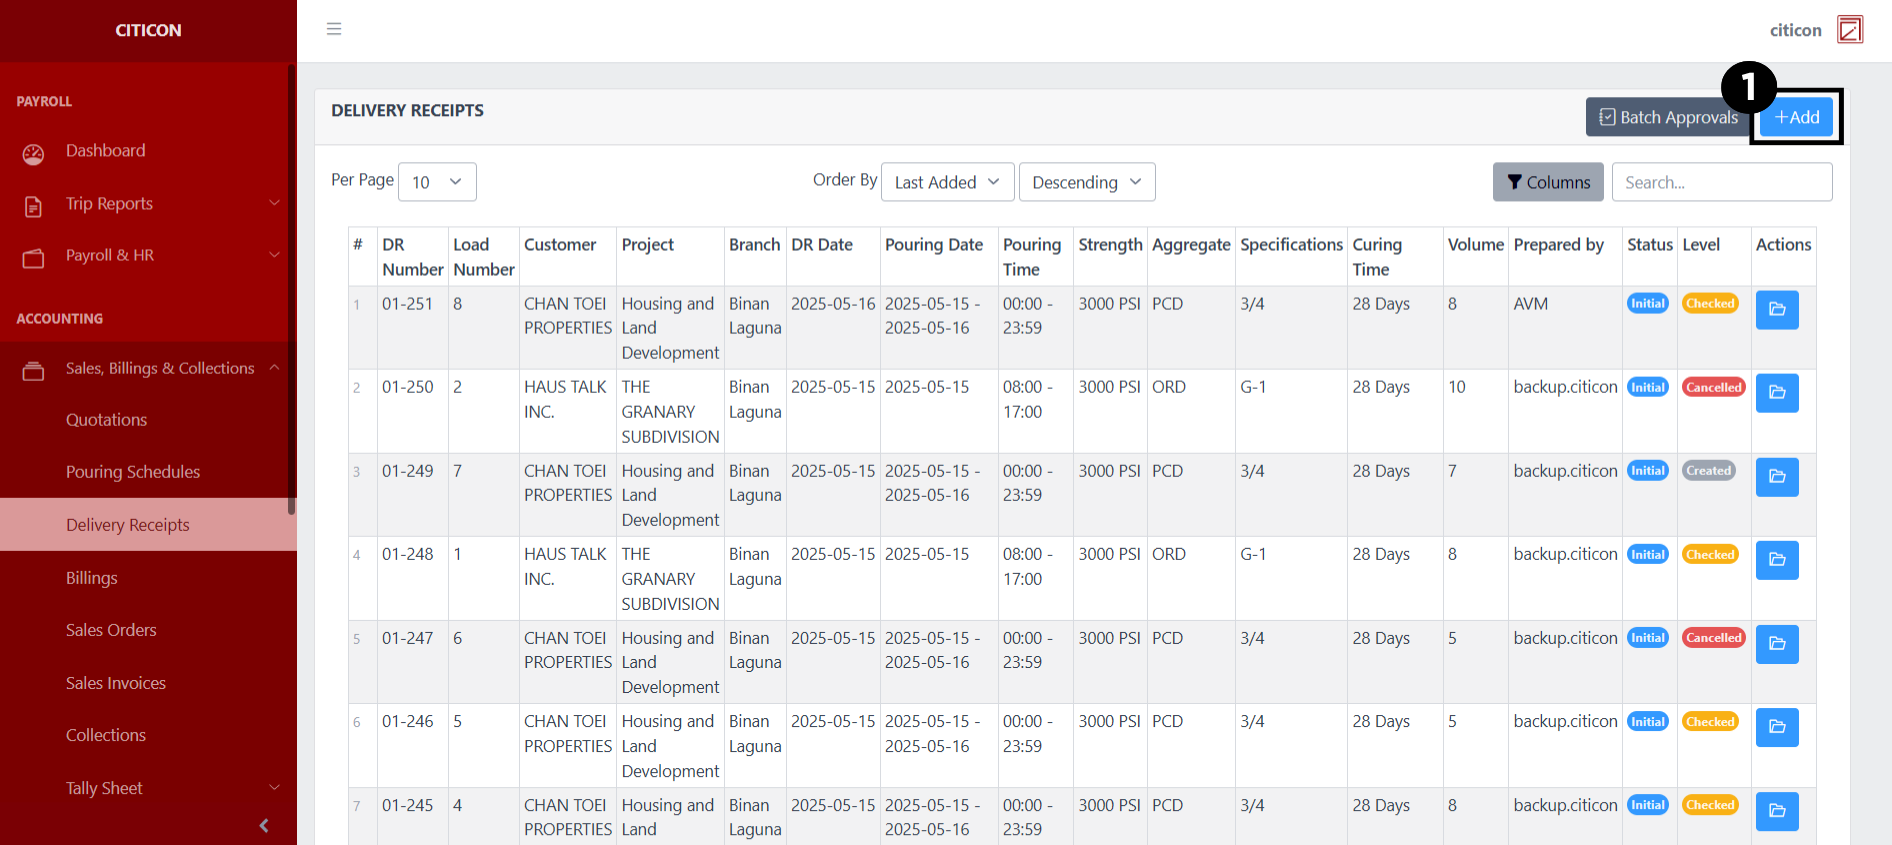This screenshot has width=1892, height=845.
Task: Open the citicon user profile icon
Action: point(1850,30)
